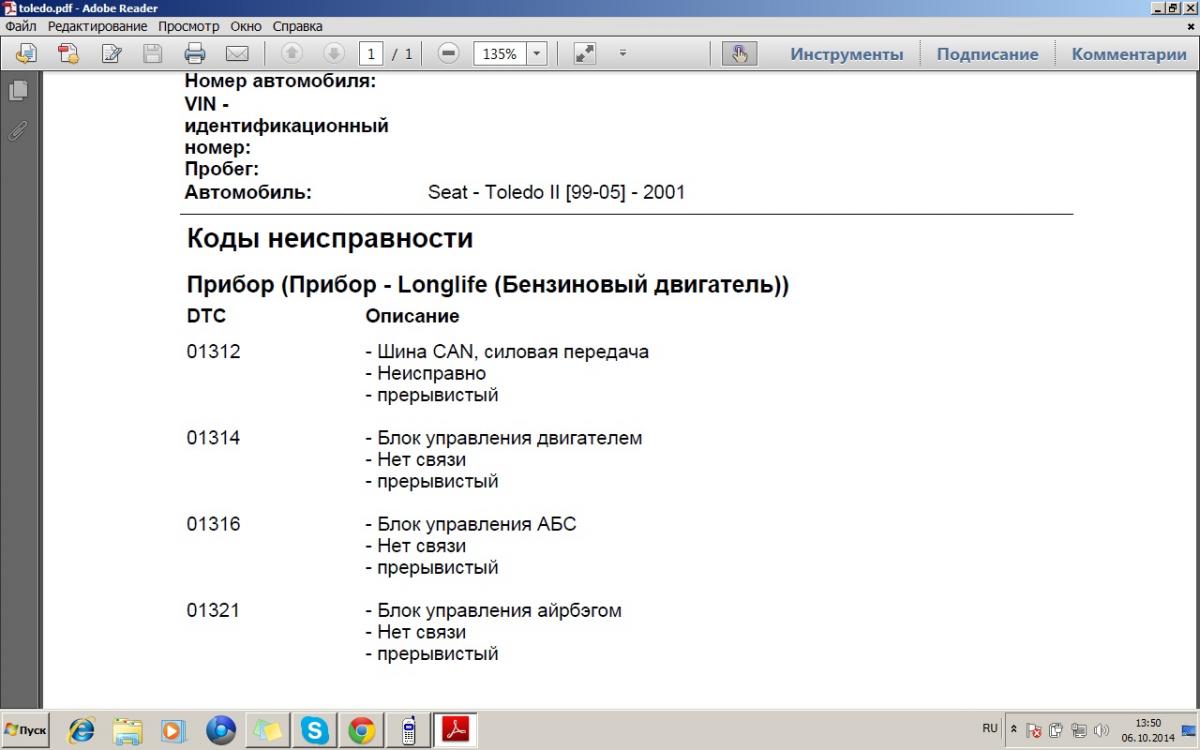The width and height of the screenshot is (1200, 750).
Task: Open the Окно menu
Action: (246, 26)
